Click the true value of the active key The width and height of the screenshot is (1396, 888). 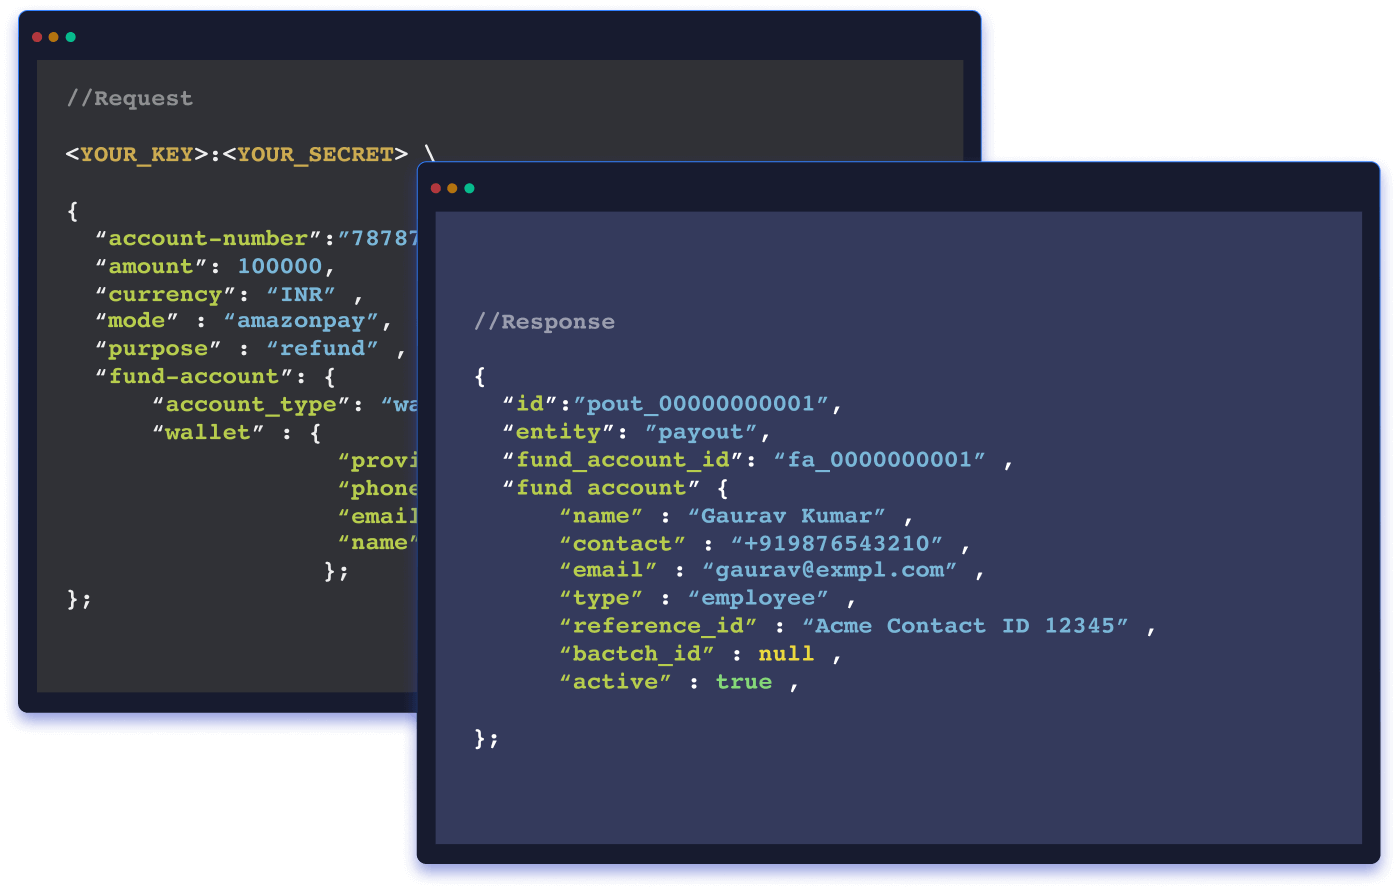[x=744, y=682]
